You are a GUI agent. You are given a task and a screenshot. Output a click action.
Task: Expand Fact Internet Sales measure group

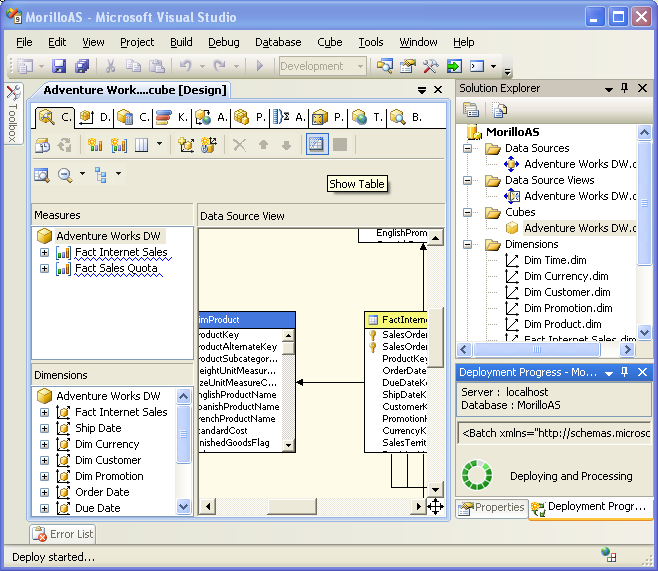(44, 253)
